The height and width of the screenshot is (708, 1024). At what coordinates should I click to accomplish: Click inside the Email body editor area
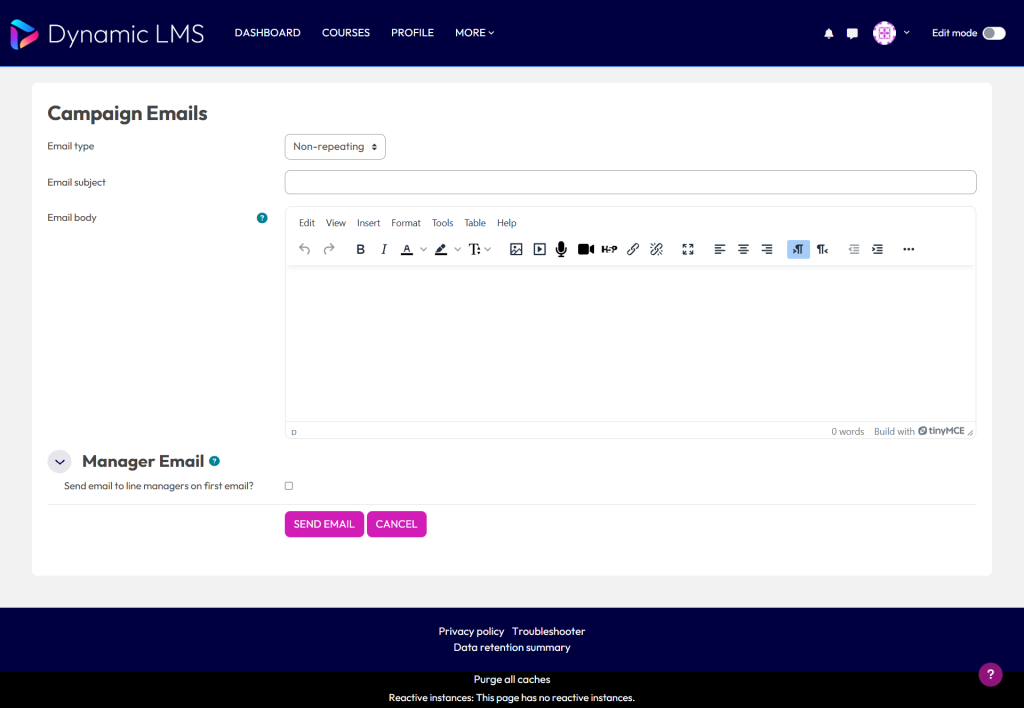click(630, 343)
